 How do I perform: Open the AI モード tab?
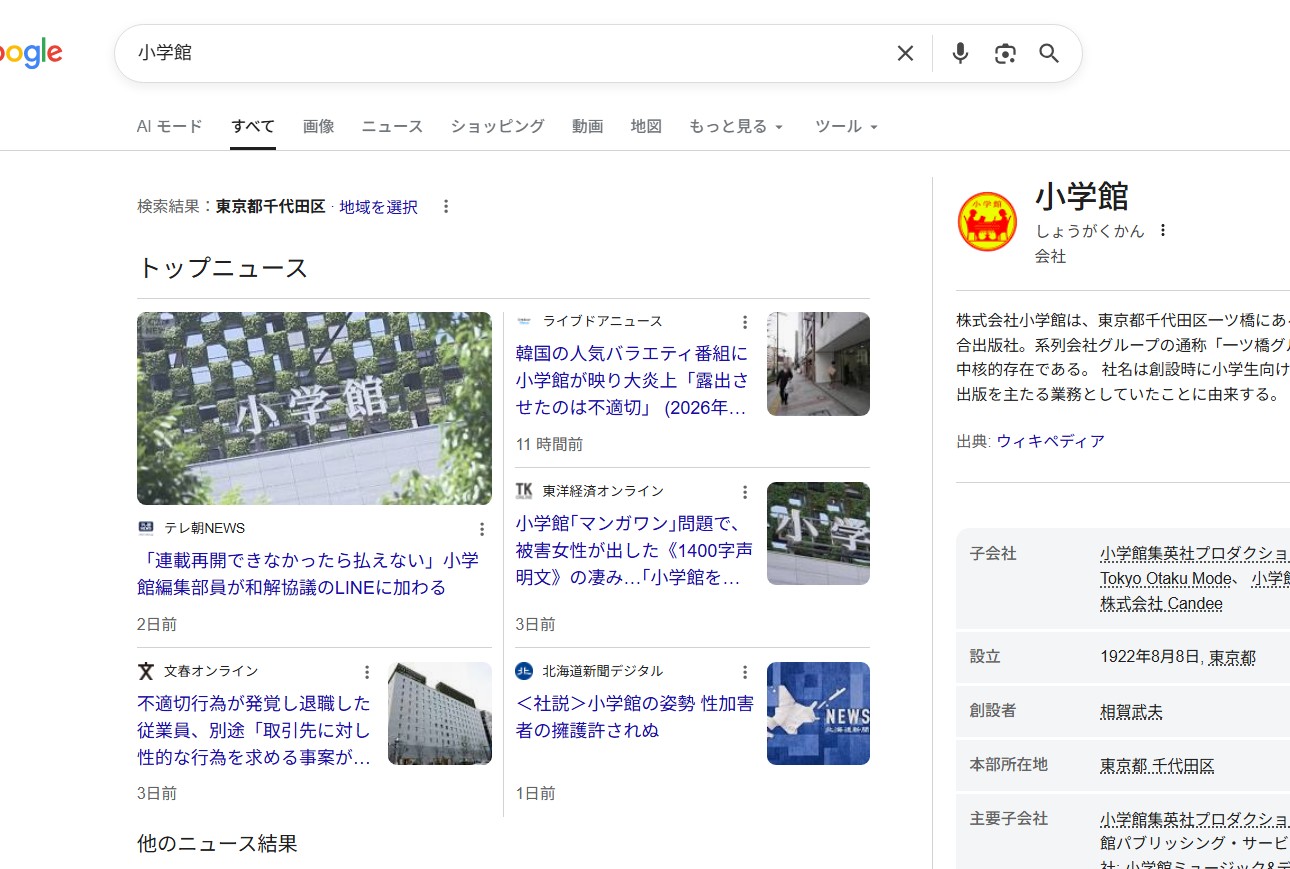tap(169, 126)
